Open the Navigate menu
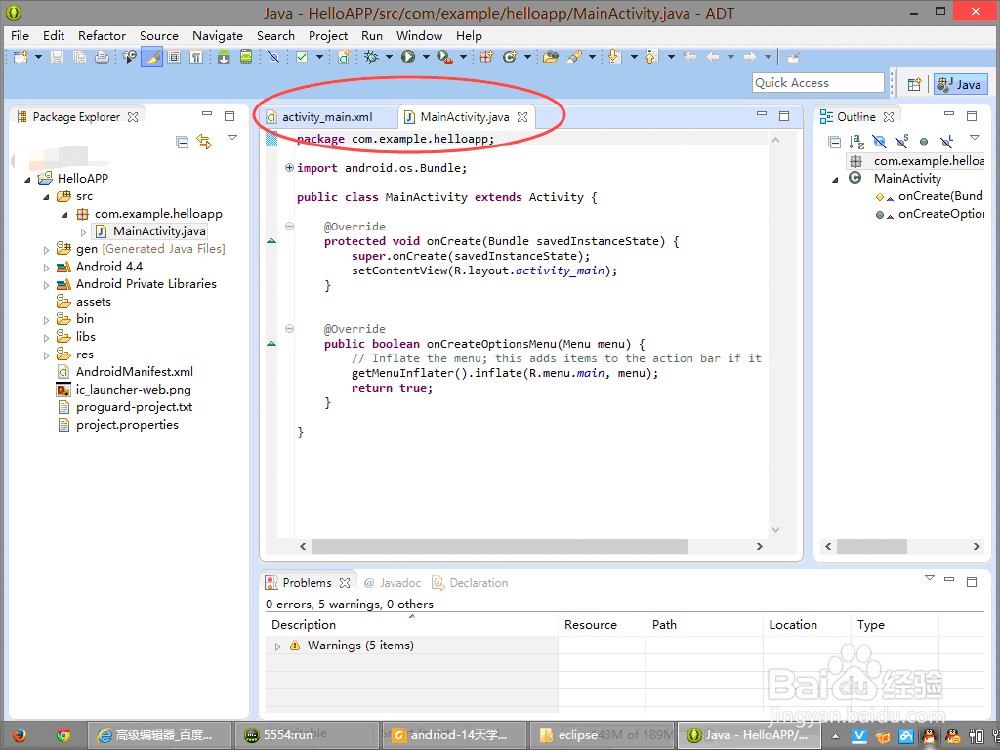 pyautogui.click(x=217, y=36)
